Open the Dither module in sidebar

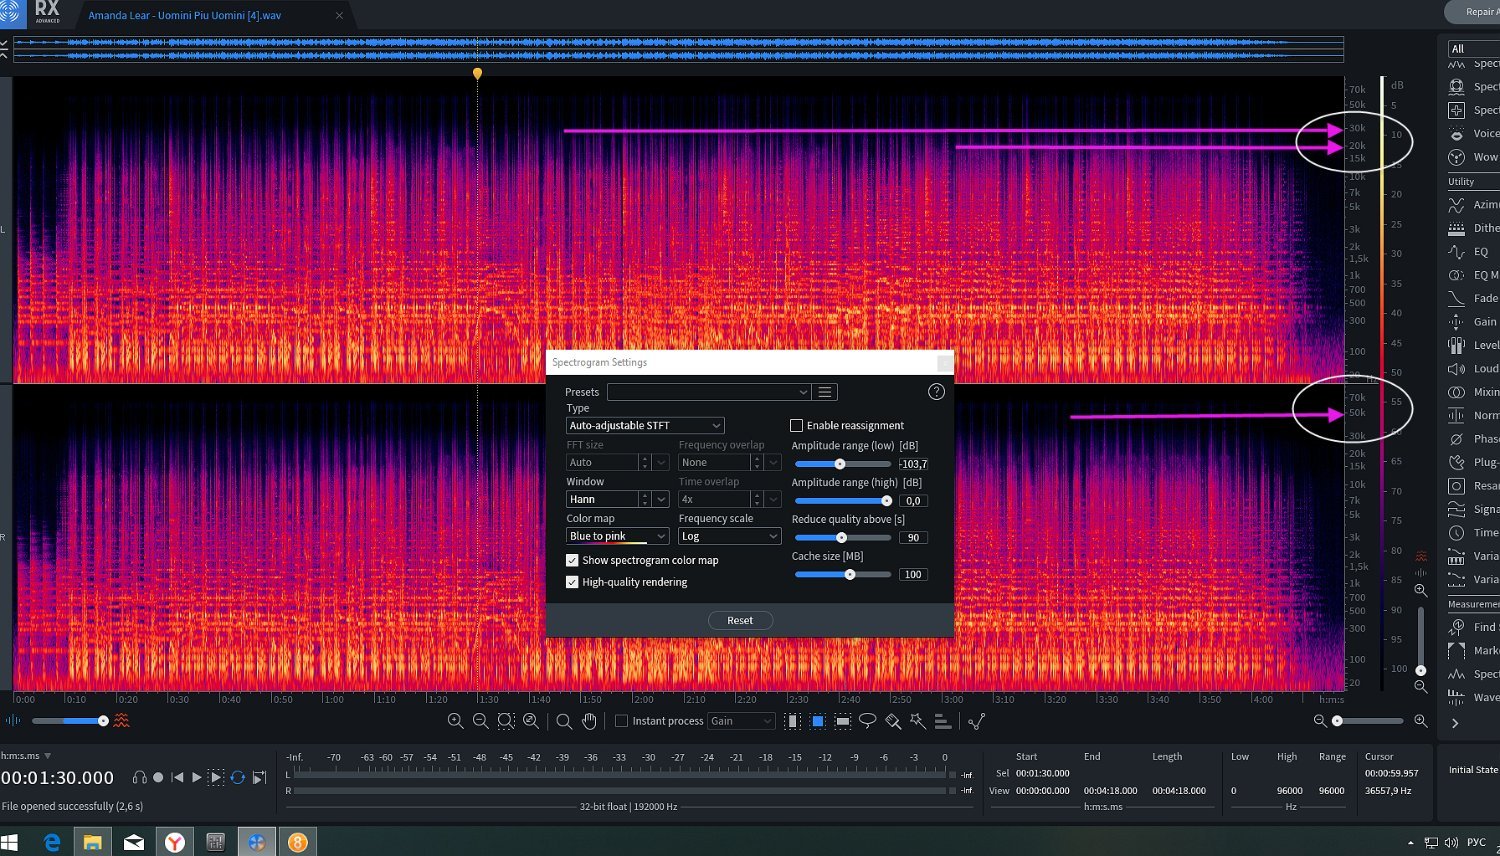click(x=1457, y=228)
